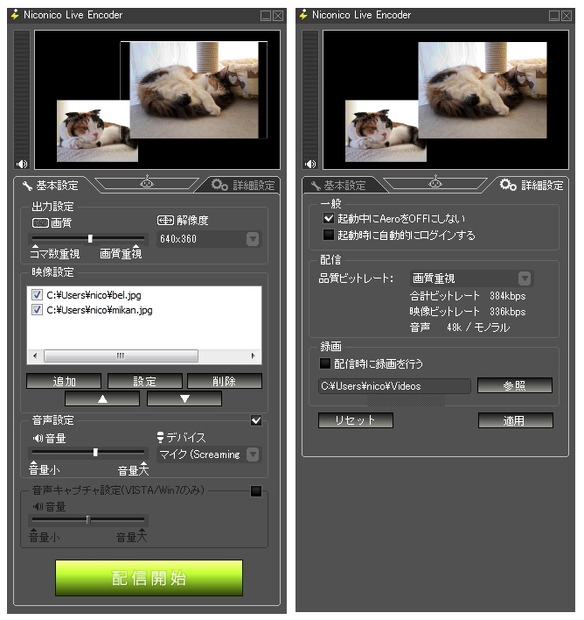The image size is (584, 620).
Task: Click lightning app icon in left title bar
Action: tap(15, 15)
